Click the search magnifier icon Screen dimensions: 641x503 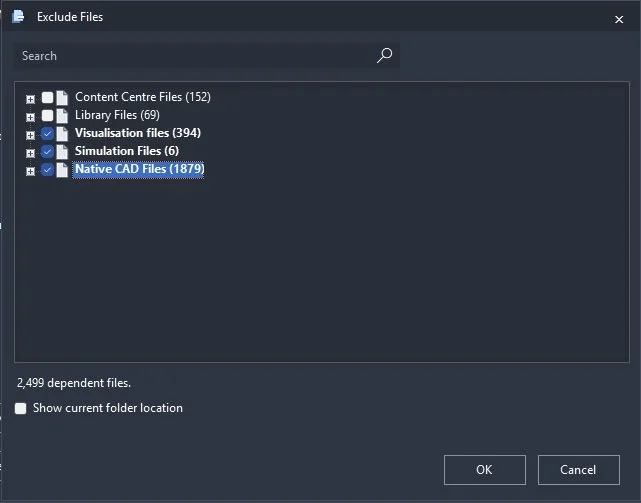384,56
